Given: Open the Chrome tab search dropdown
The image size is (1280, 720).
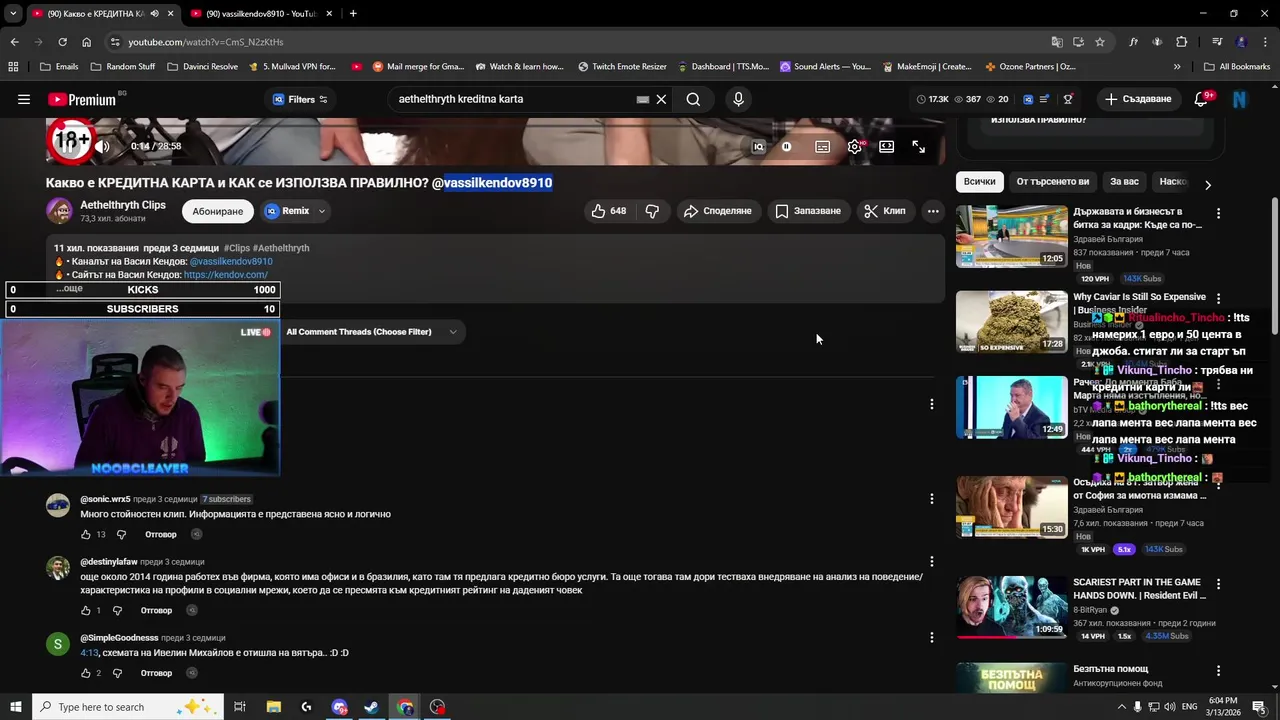Looking at the screenshot, I should point(13,13).
